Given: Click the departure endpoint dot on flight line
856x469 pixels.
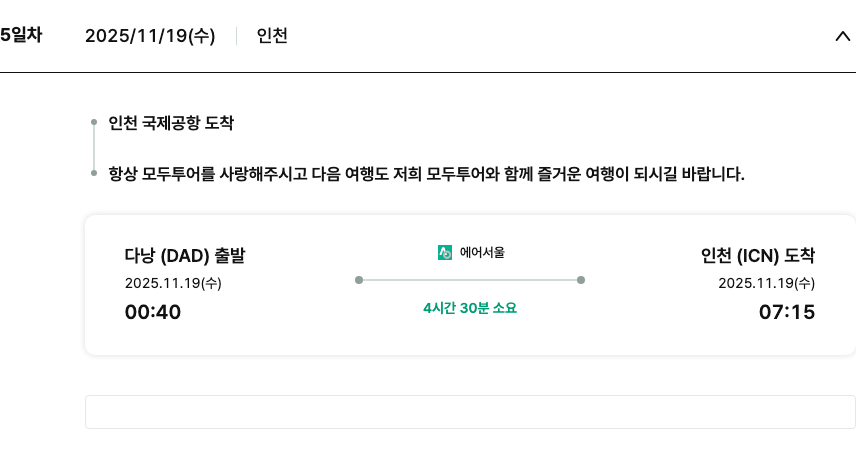Looking at the screenshot, I should coord(359,280).
